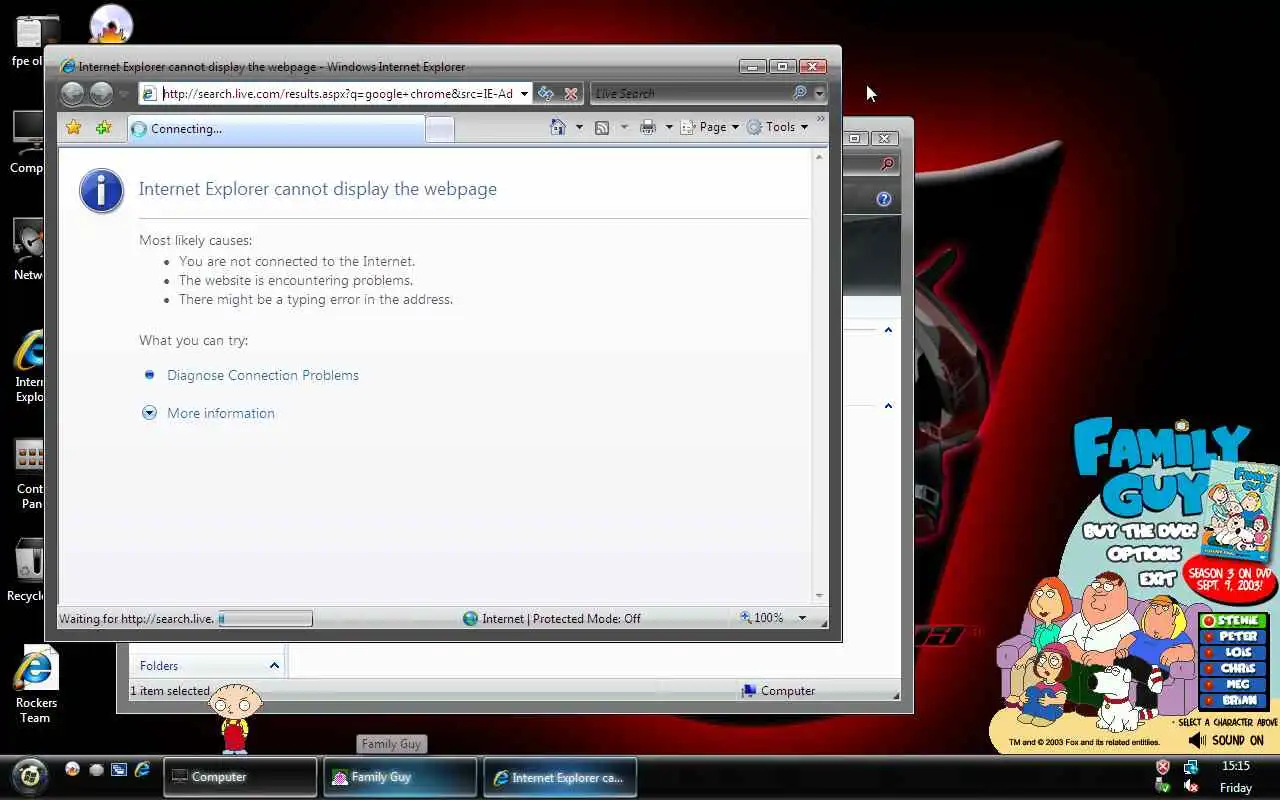Open the Windows Start orb
Image resolution: width=1280 pixels, height=800 pixels.
pyautogui.click(x=30, y=775)
